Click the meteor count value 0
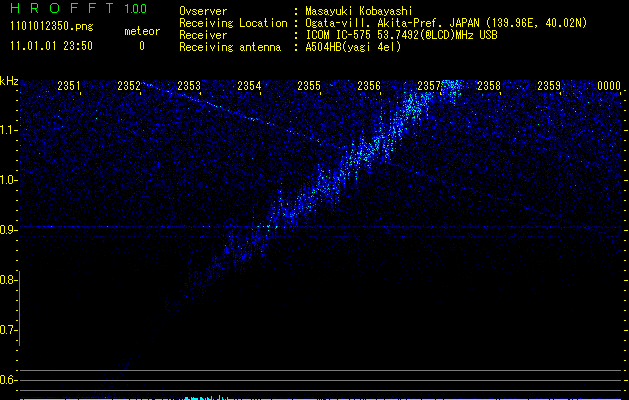This screenshot has height=400, width=629. tap(142, 46)
